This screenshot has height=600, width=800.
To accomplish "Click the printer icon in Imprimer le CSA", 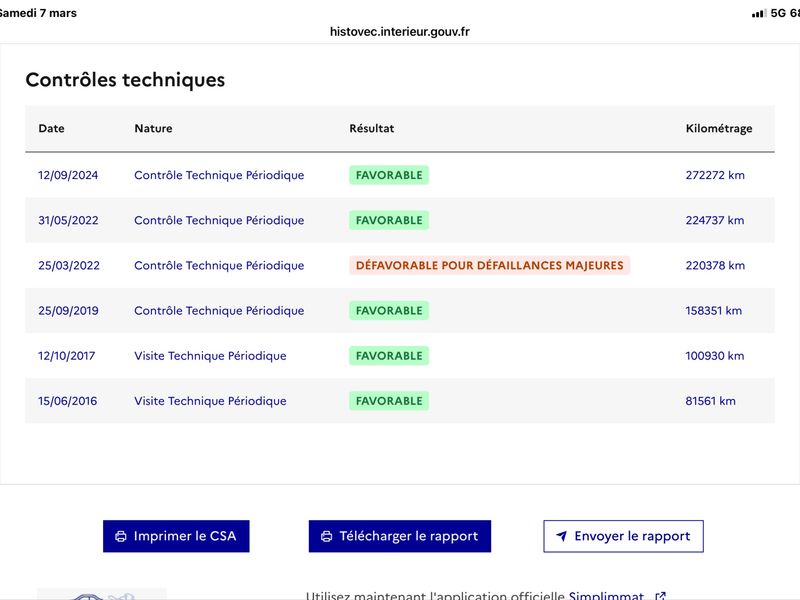I will tap(121, 536).
